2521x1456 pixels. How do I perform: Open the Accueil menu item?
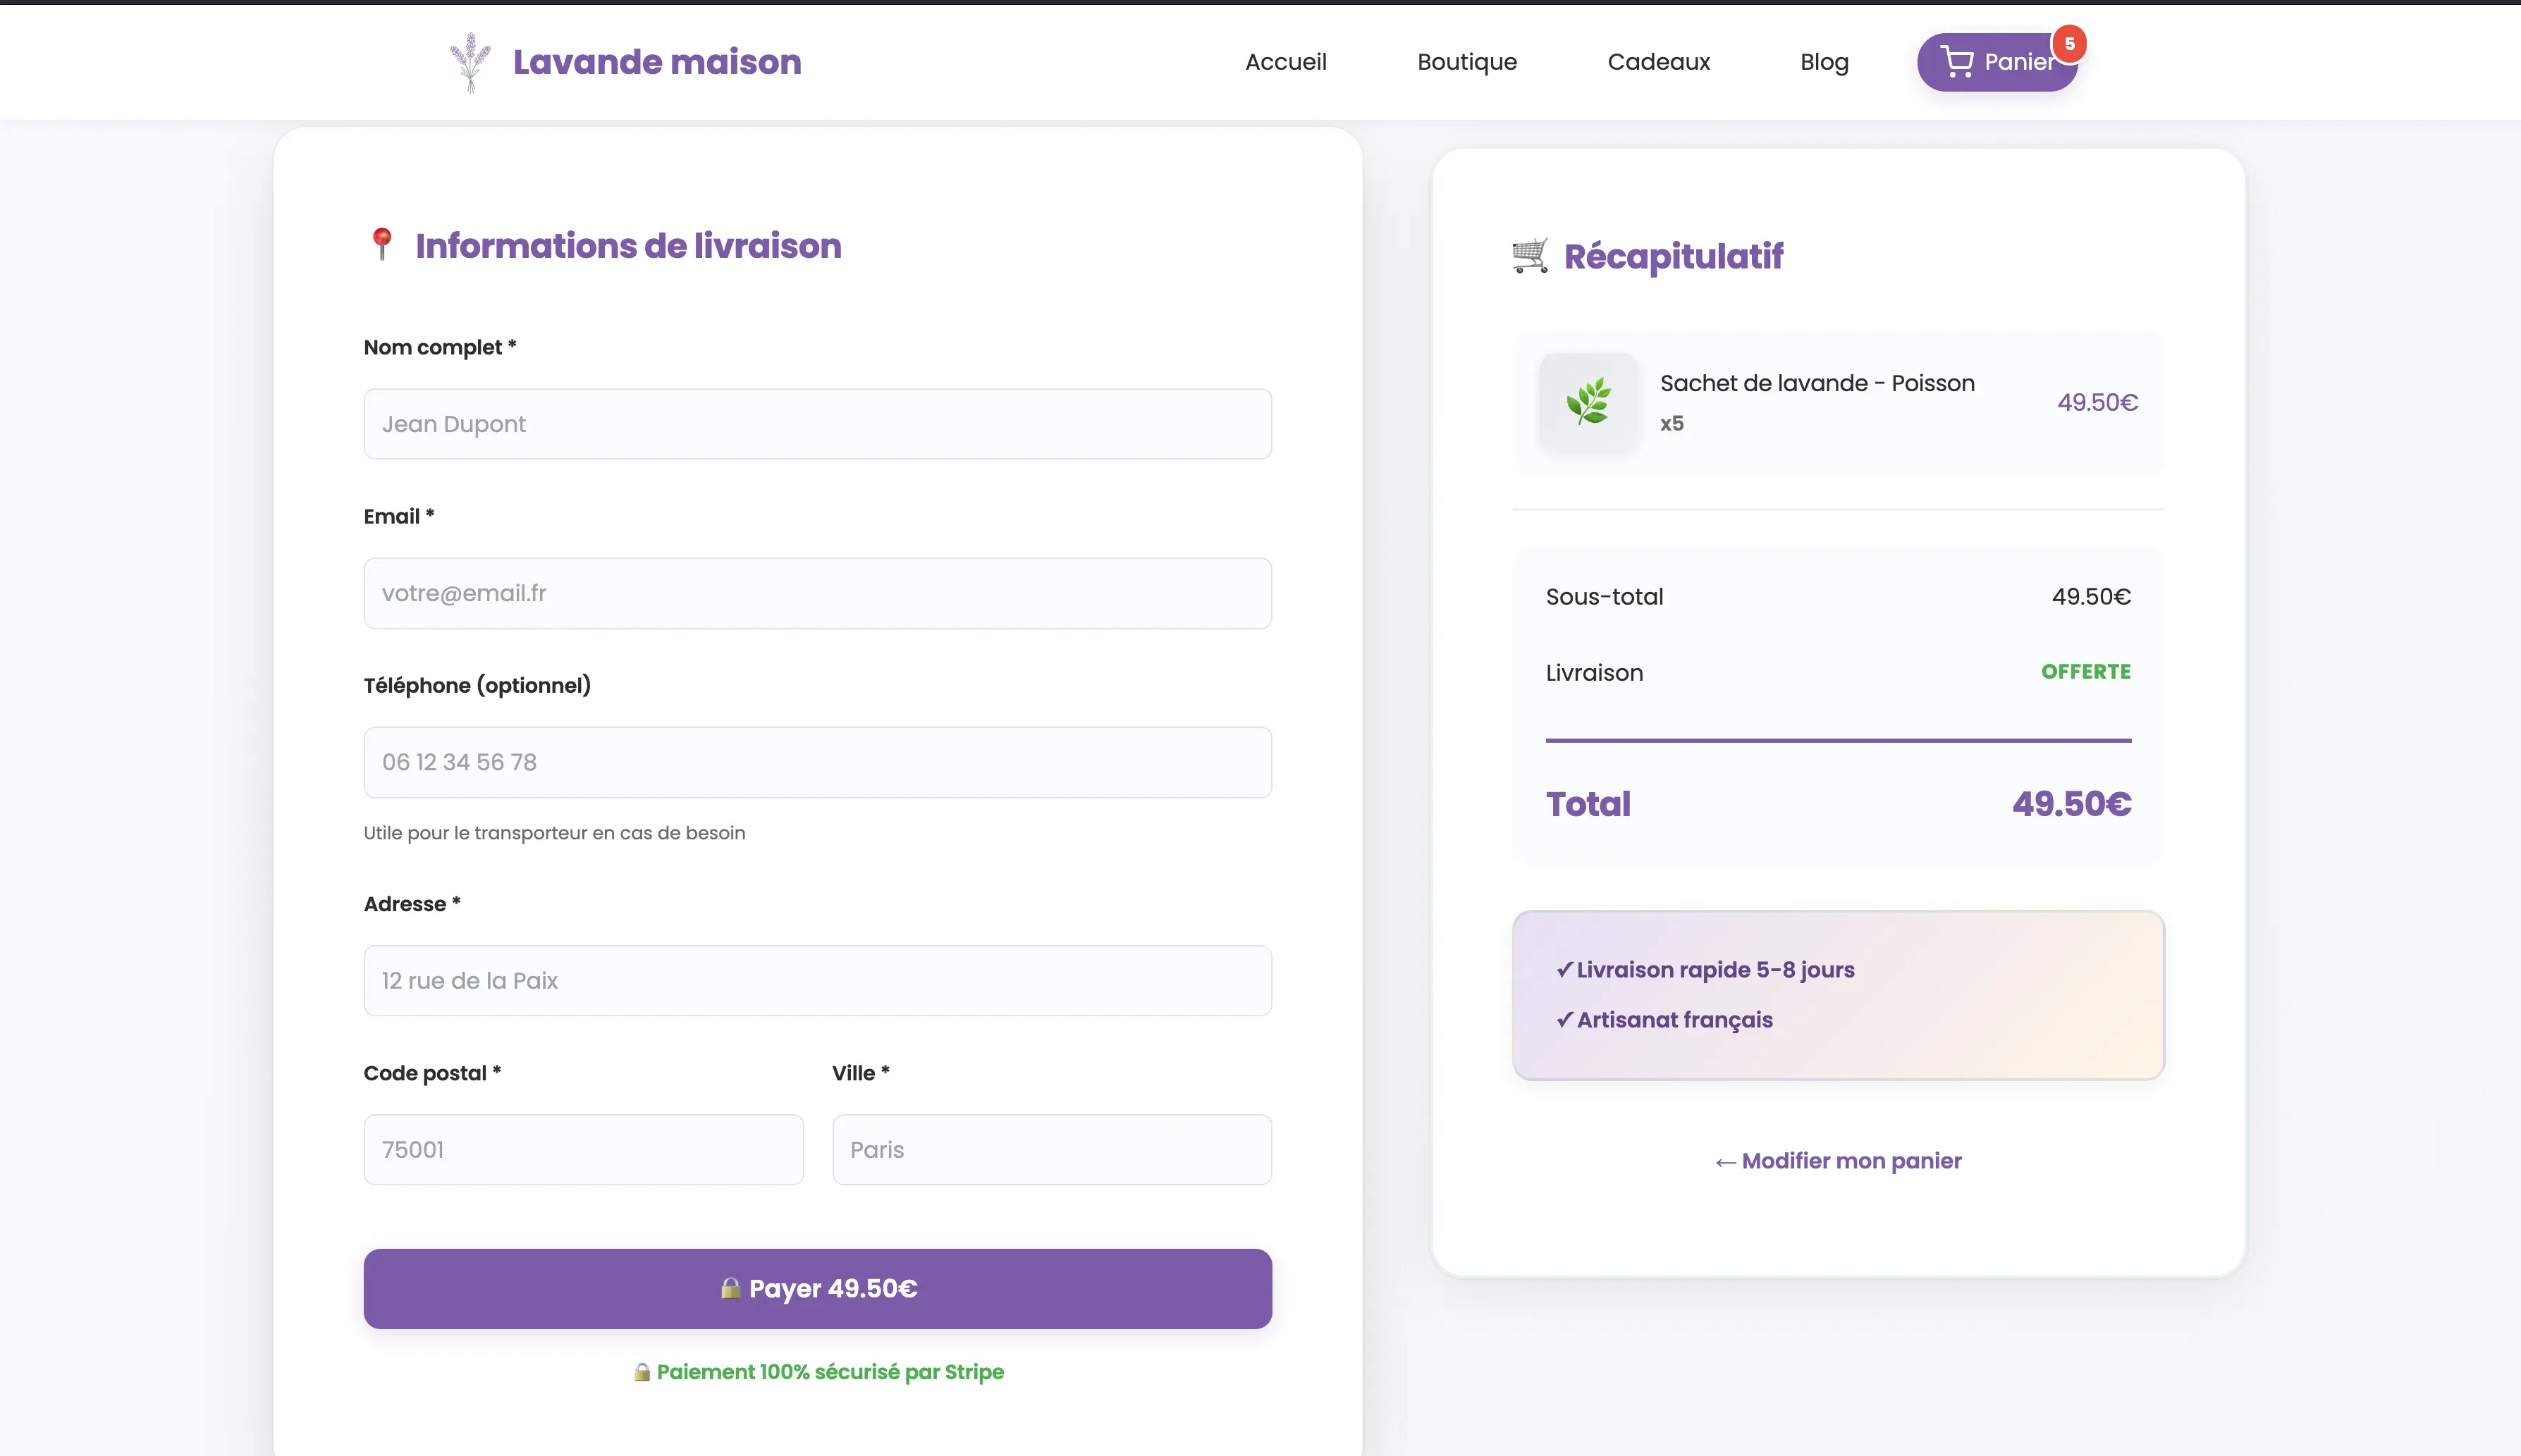[1285, 62]
